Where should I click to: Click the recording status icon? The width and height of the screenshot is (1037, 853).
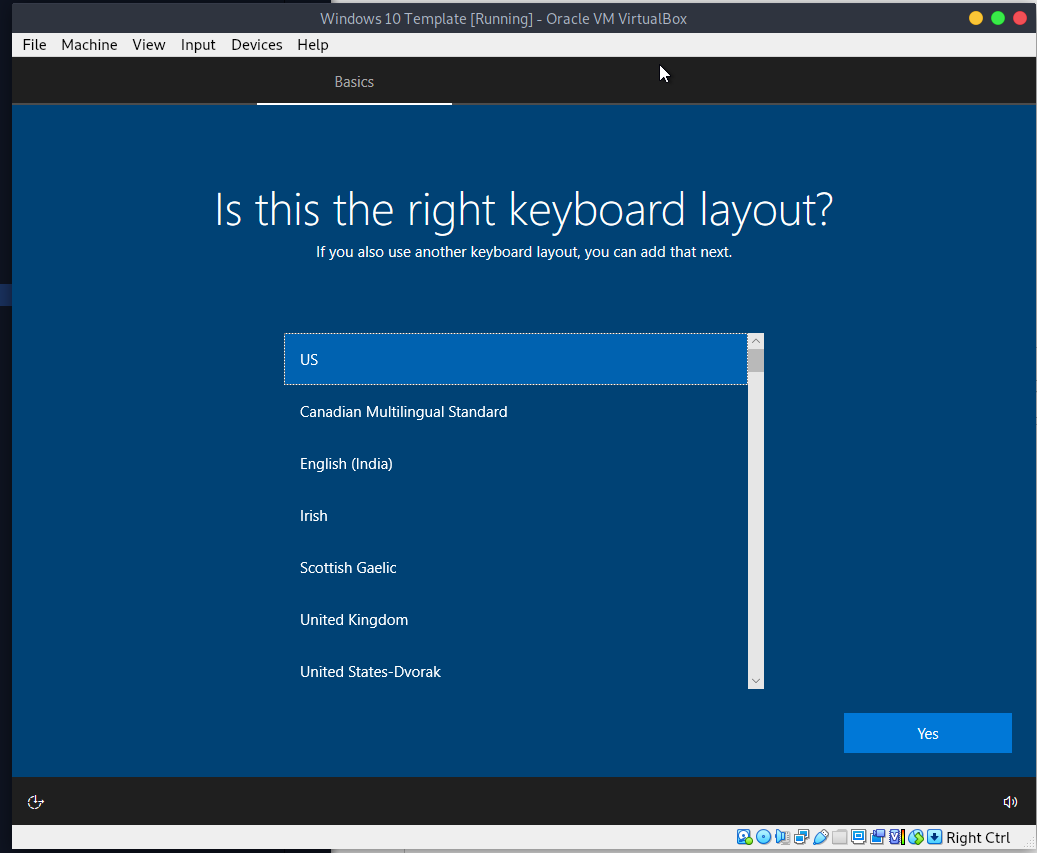tap(878, 837)
